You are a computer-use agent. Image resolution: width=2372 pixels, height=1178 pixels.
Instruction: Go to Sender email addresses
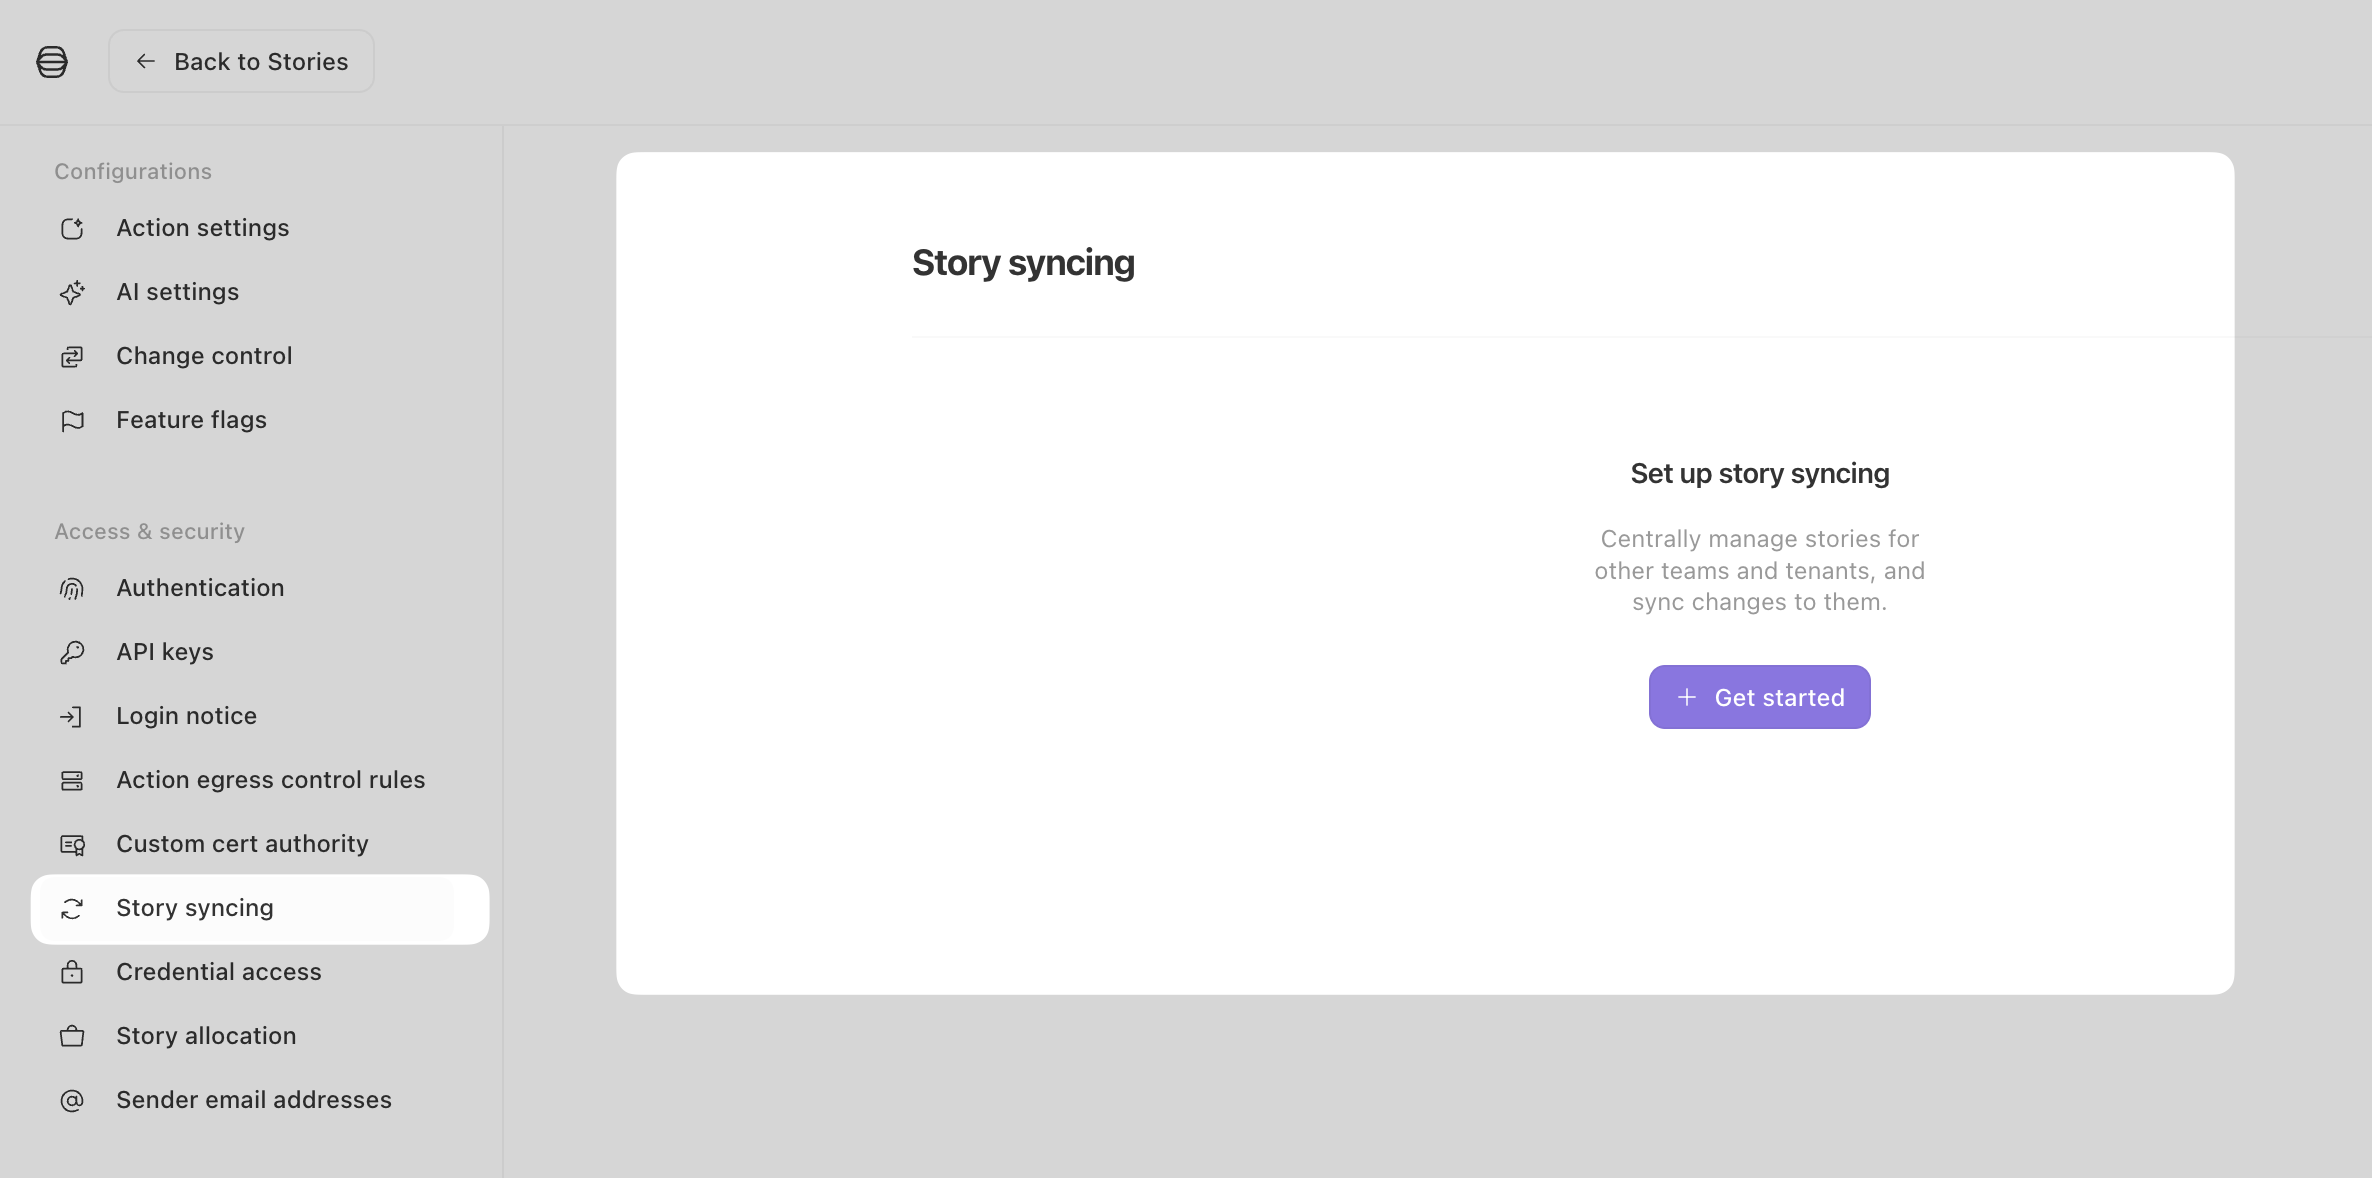click(260, 1100)
